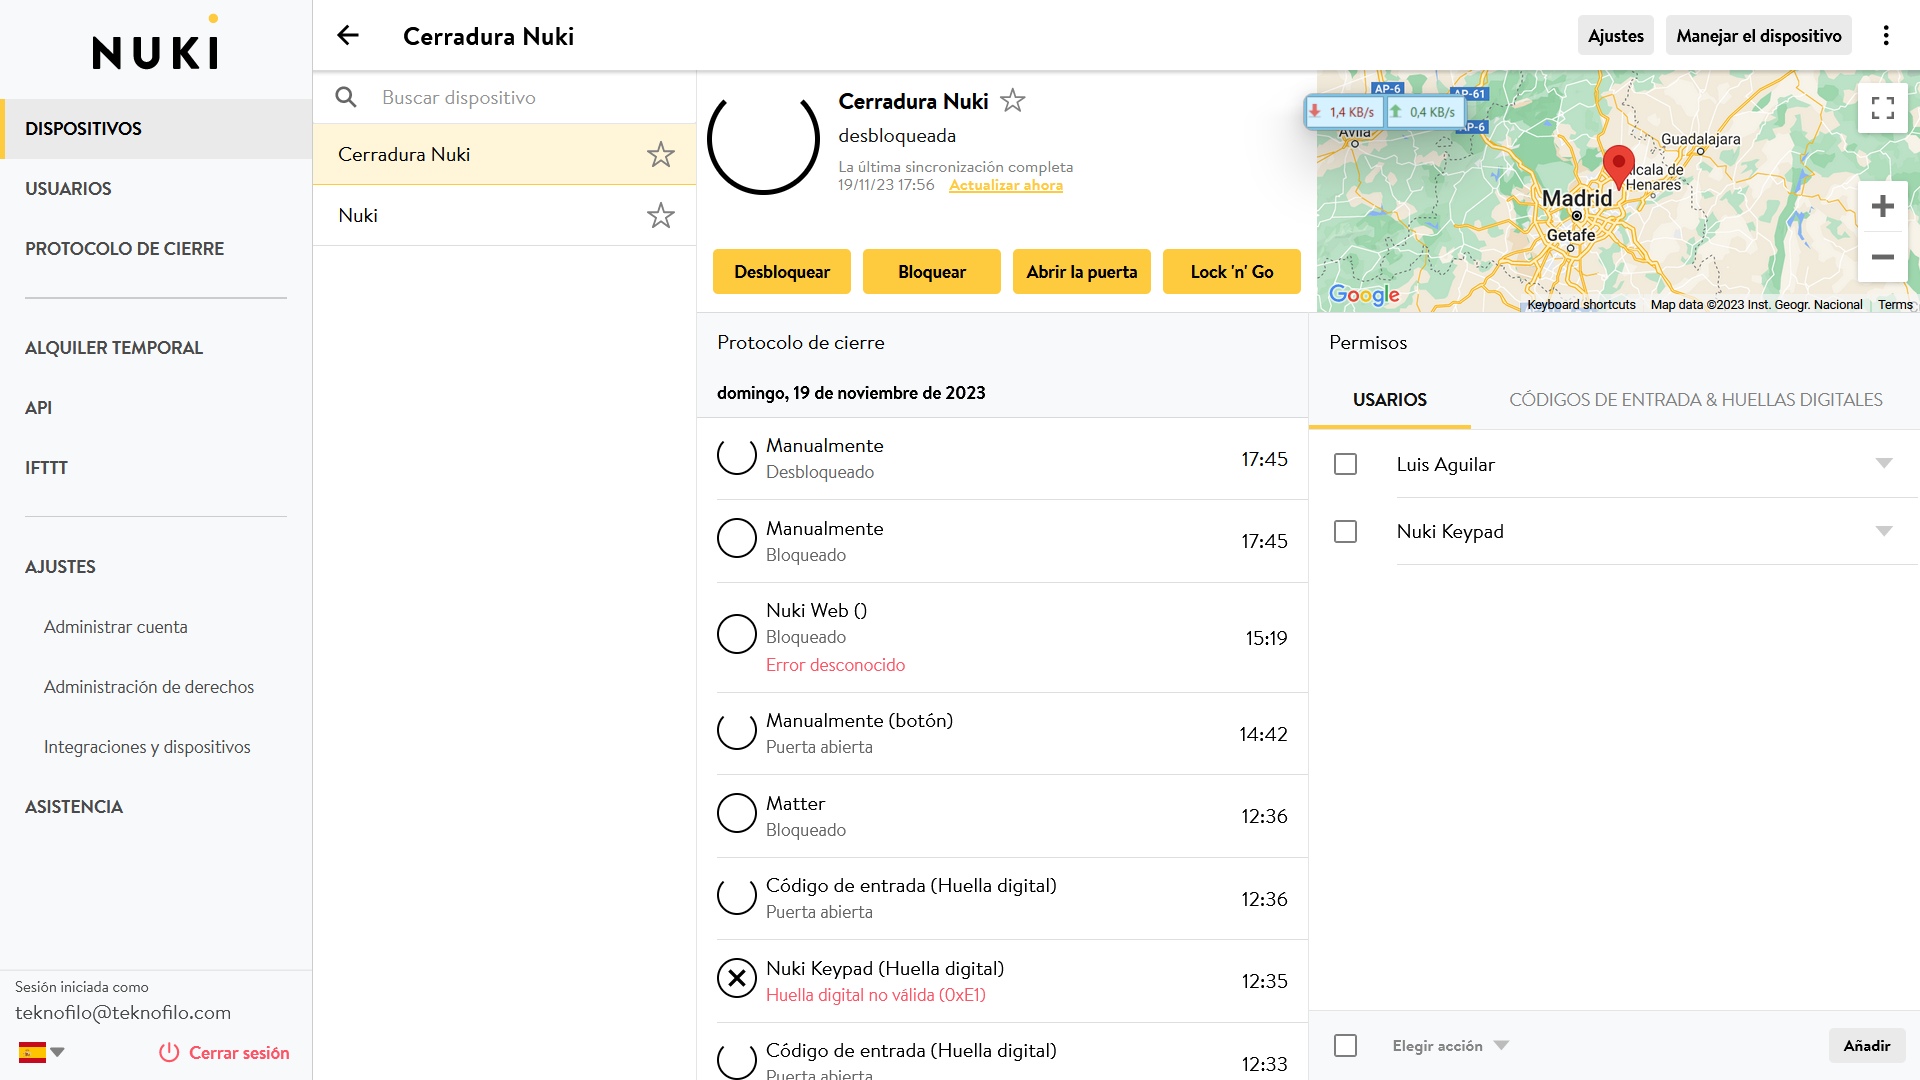Open top-bar Ajustes button
The height and width of the screenshot is (1080, 1920).
point(1616,36)
